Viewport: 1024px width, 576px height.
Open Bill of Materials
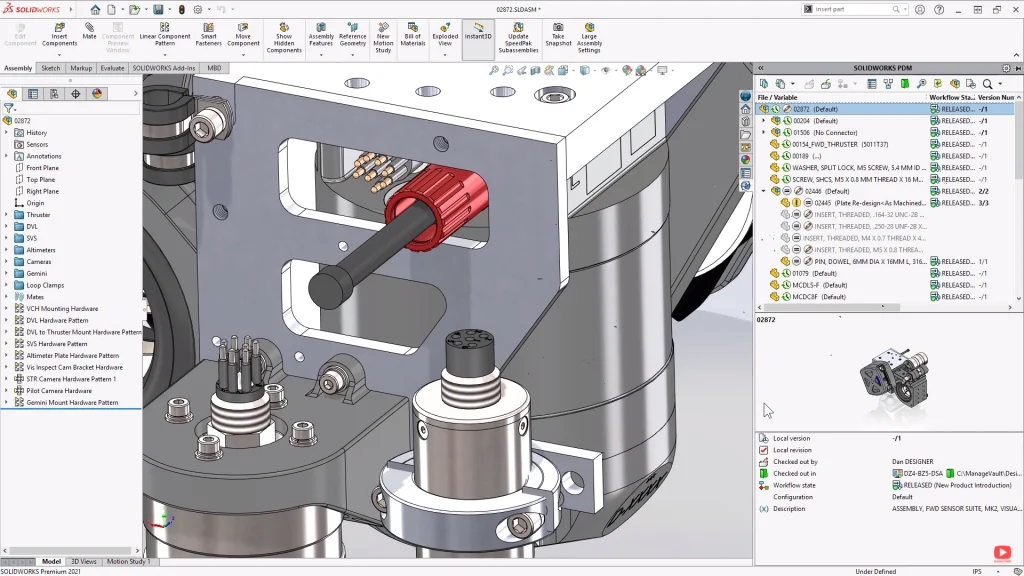[413, 34]
